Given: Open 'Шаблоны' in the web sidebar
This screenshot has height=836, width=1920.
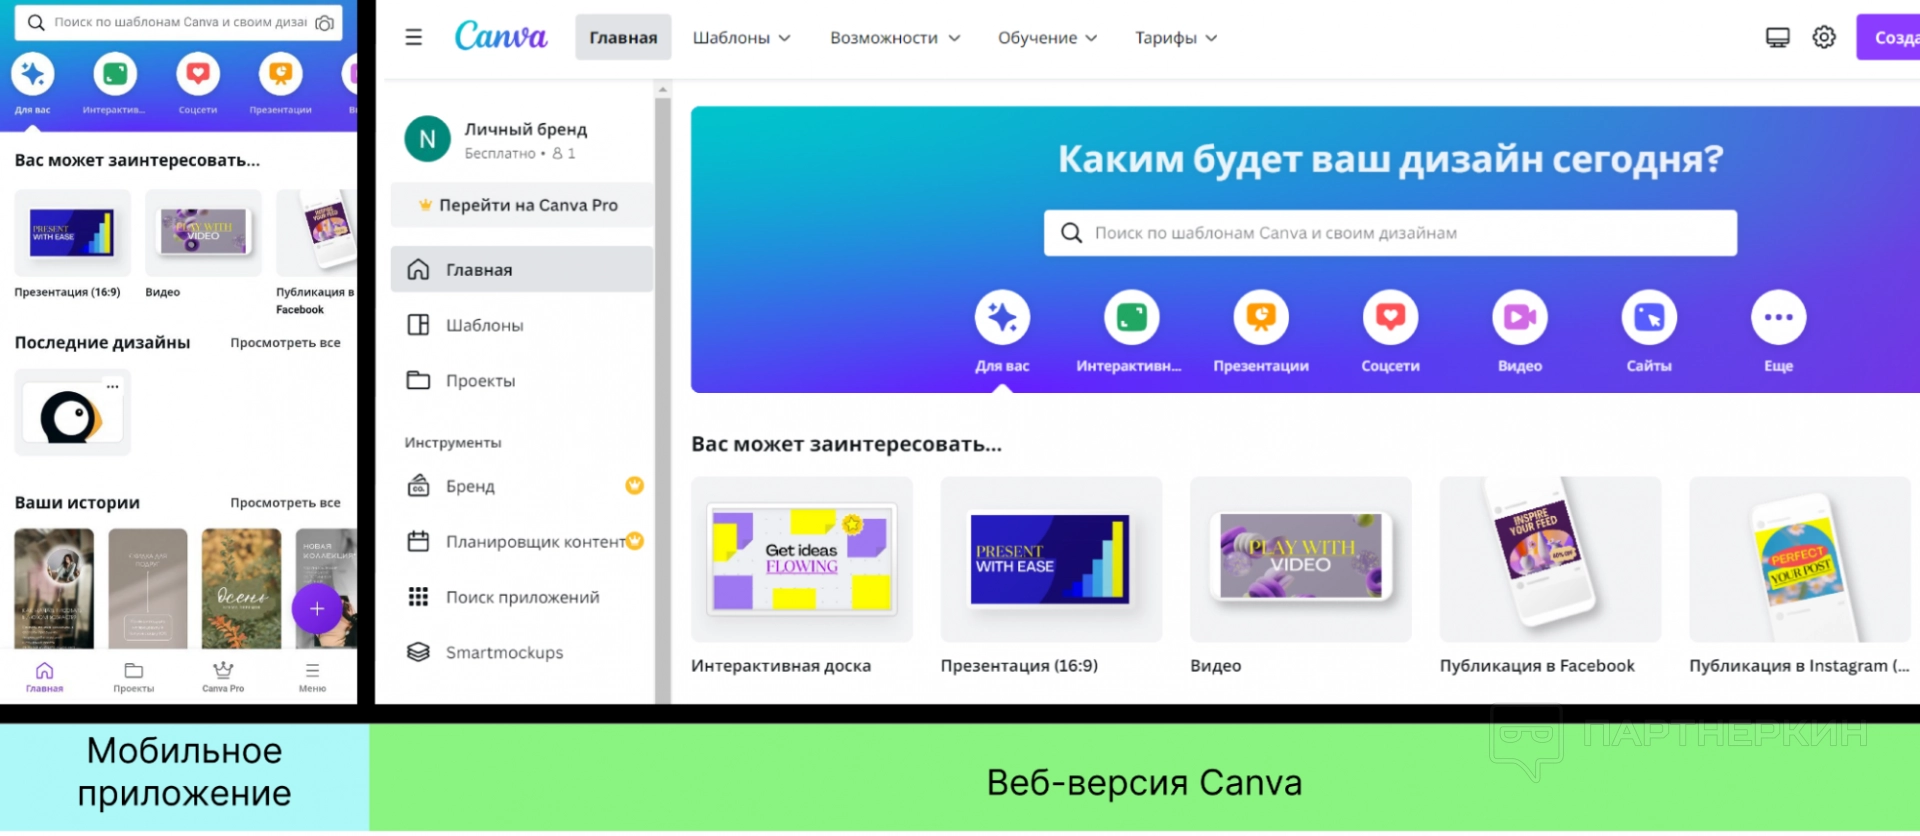Looking at the screenshot, I should pyautogui.click(x=522, y=326).
